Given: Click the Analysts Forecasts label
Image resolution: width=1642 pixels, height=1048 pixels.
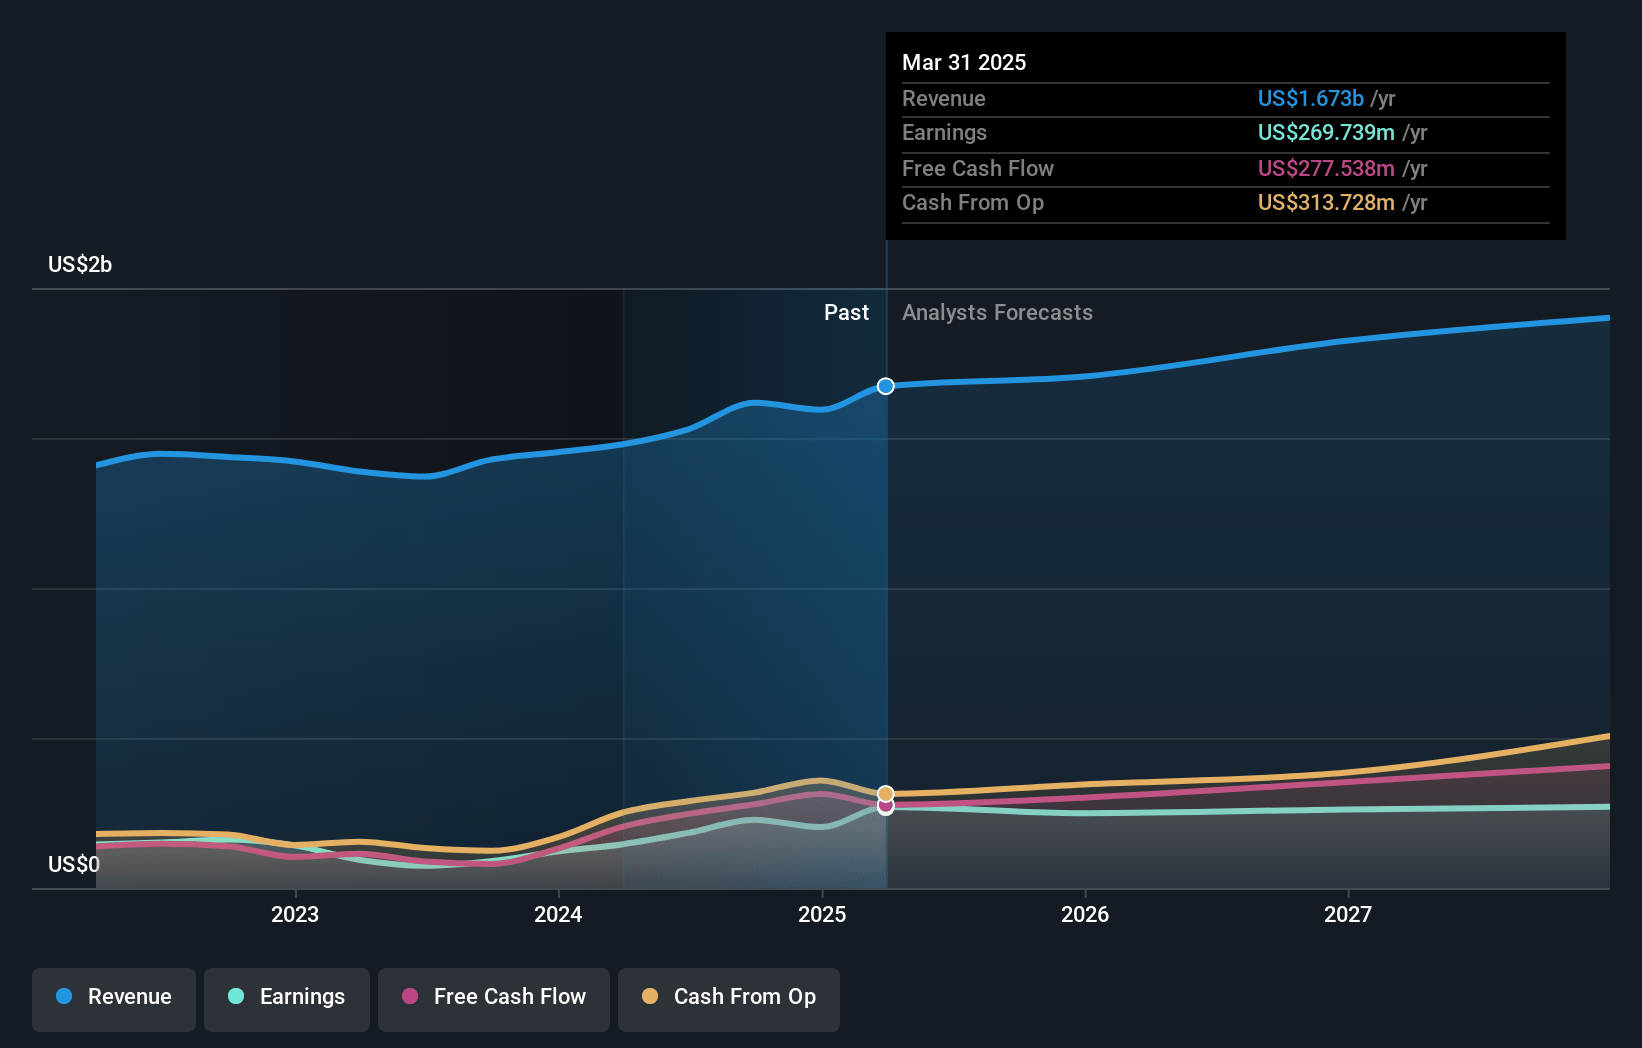Looking at the screenshot, I should [x=997, y=312].
